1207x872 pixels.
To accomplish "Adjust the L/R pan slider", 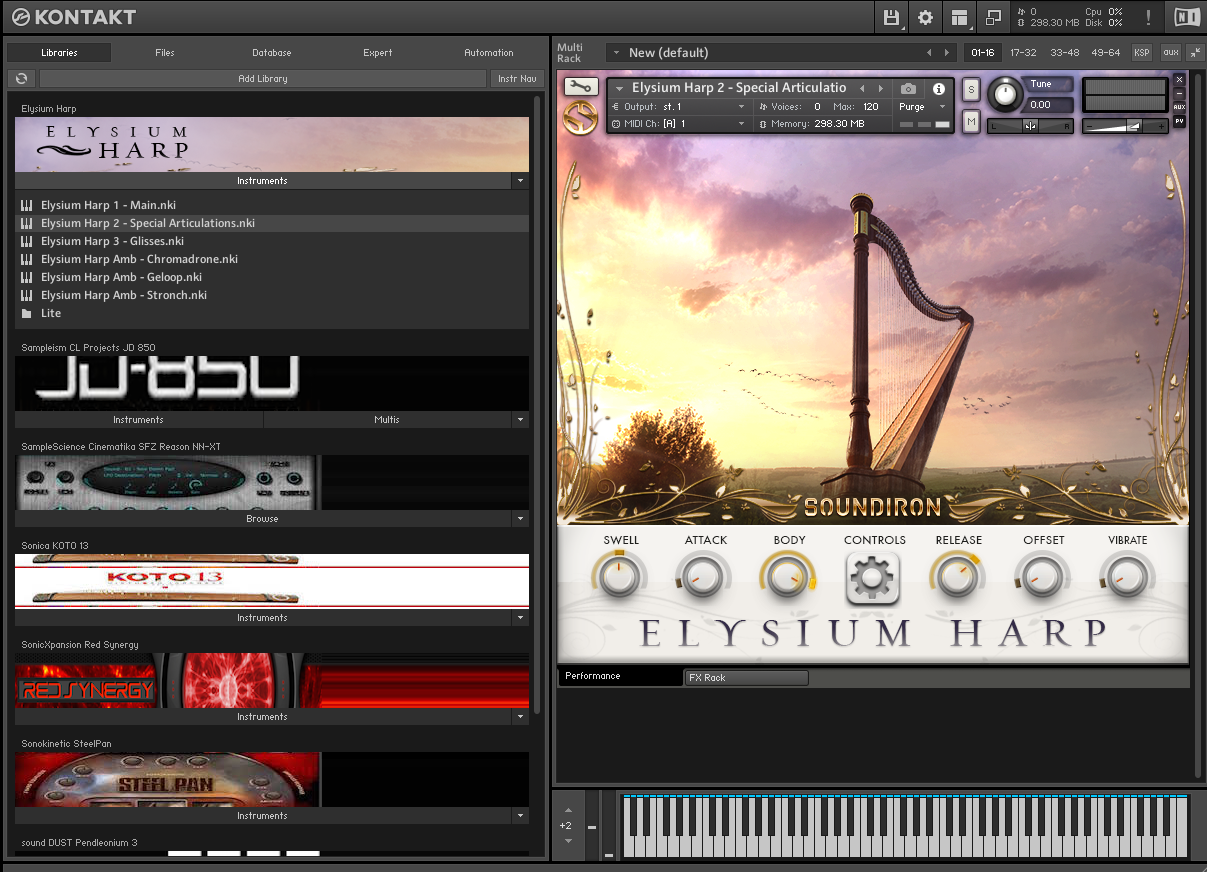I will [x=1030, y=126].
